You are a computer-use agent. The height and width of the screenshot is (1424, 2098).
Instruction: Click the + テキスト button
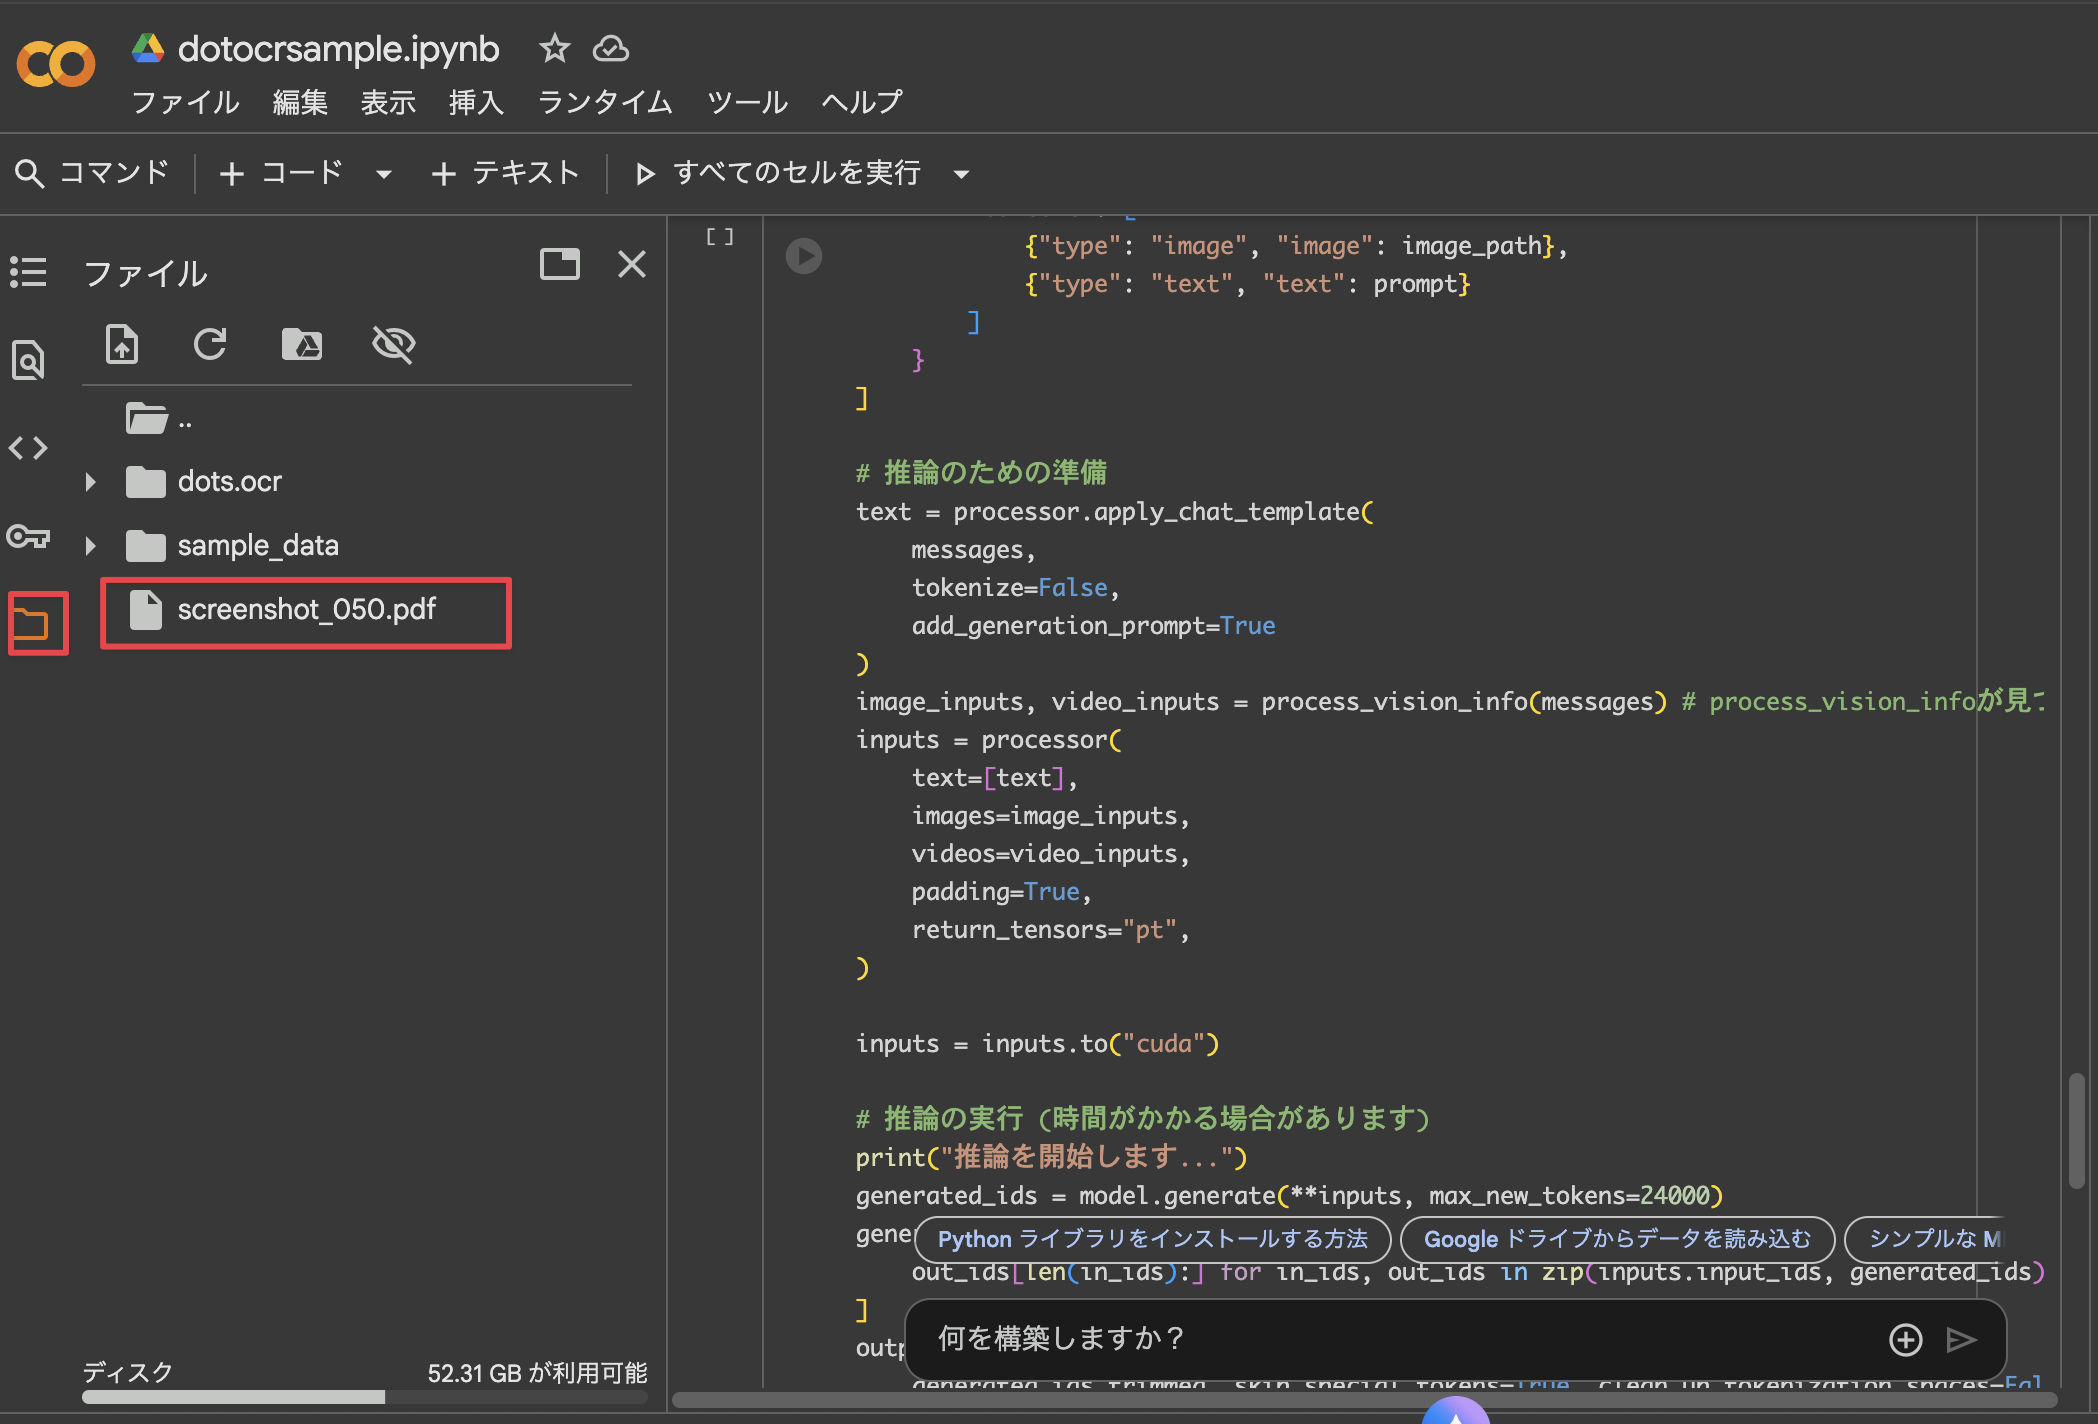[x=505, y=173]
